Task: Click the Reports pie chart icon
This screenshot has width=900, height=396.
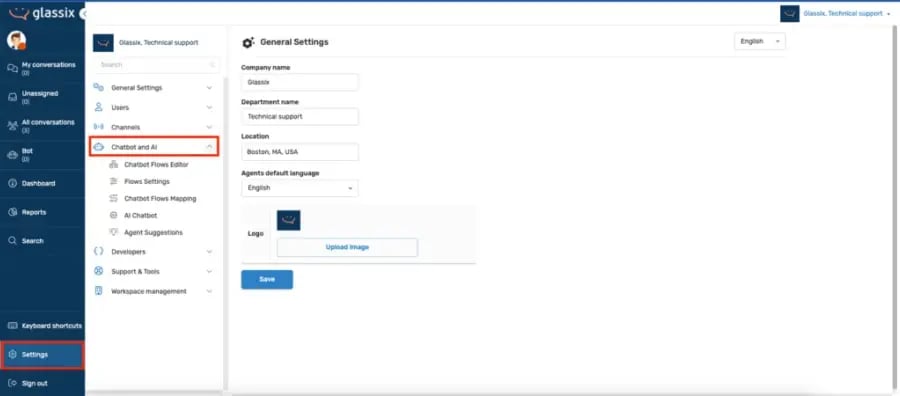Action: 13,212
